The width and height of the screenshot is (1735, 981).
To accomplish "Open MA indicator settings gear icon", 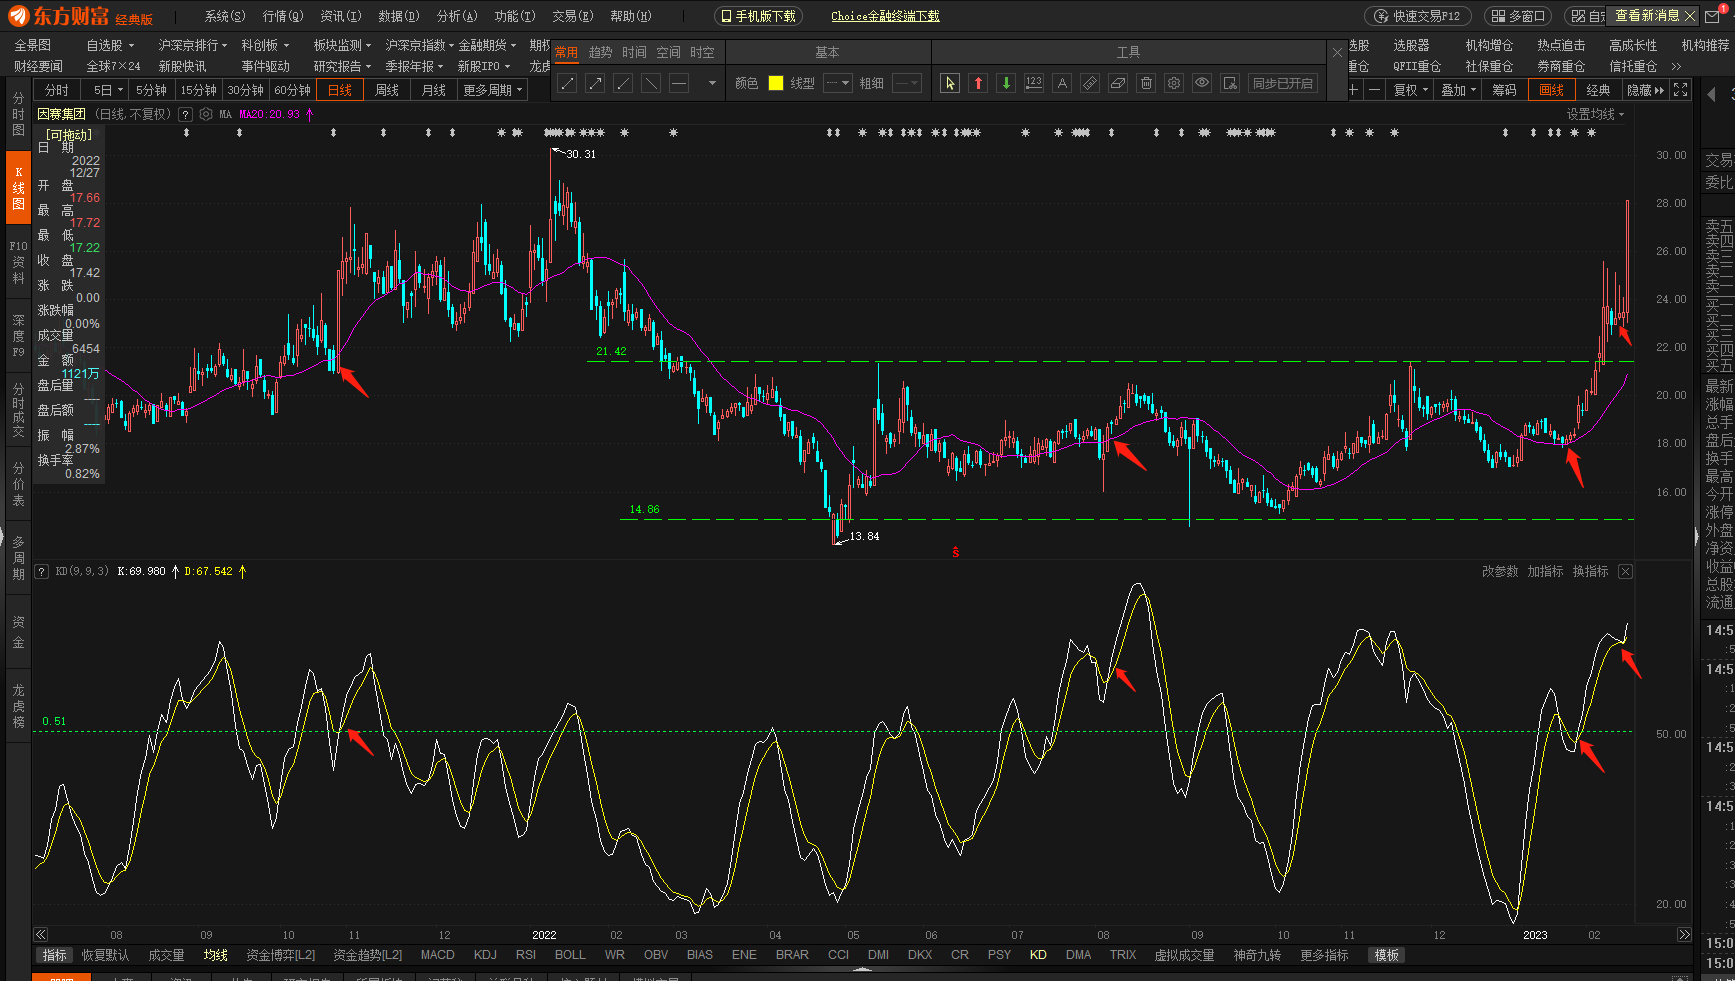I will coord(205,114).
